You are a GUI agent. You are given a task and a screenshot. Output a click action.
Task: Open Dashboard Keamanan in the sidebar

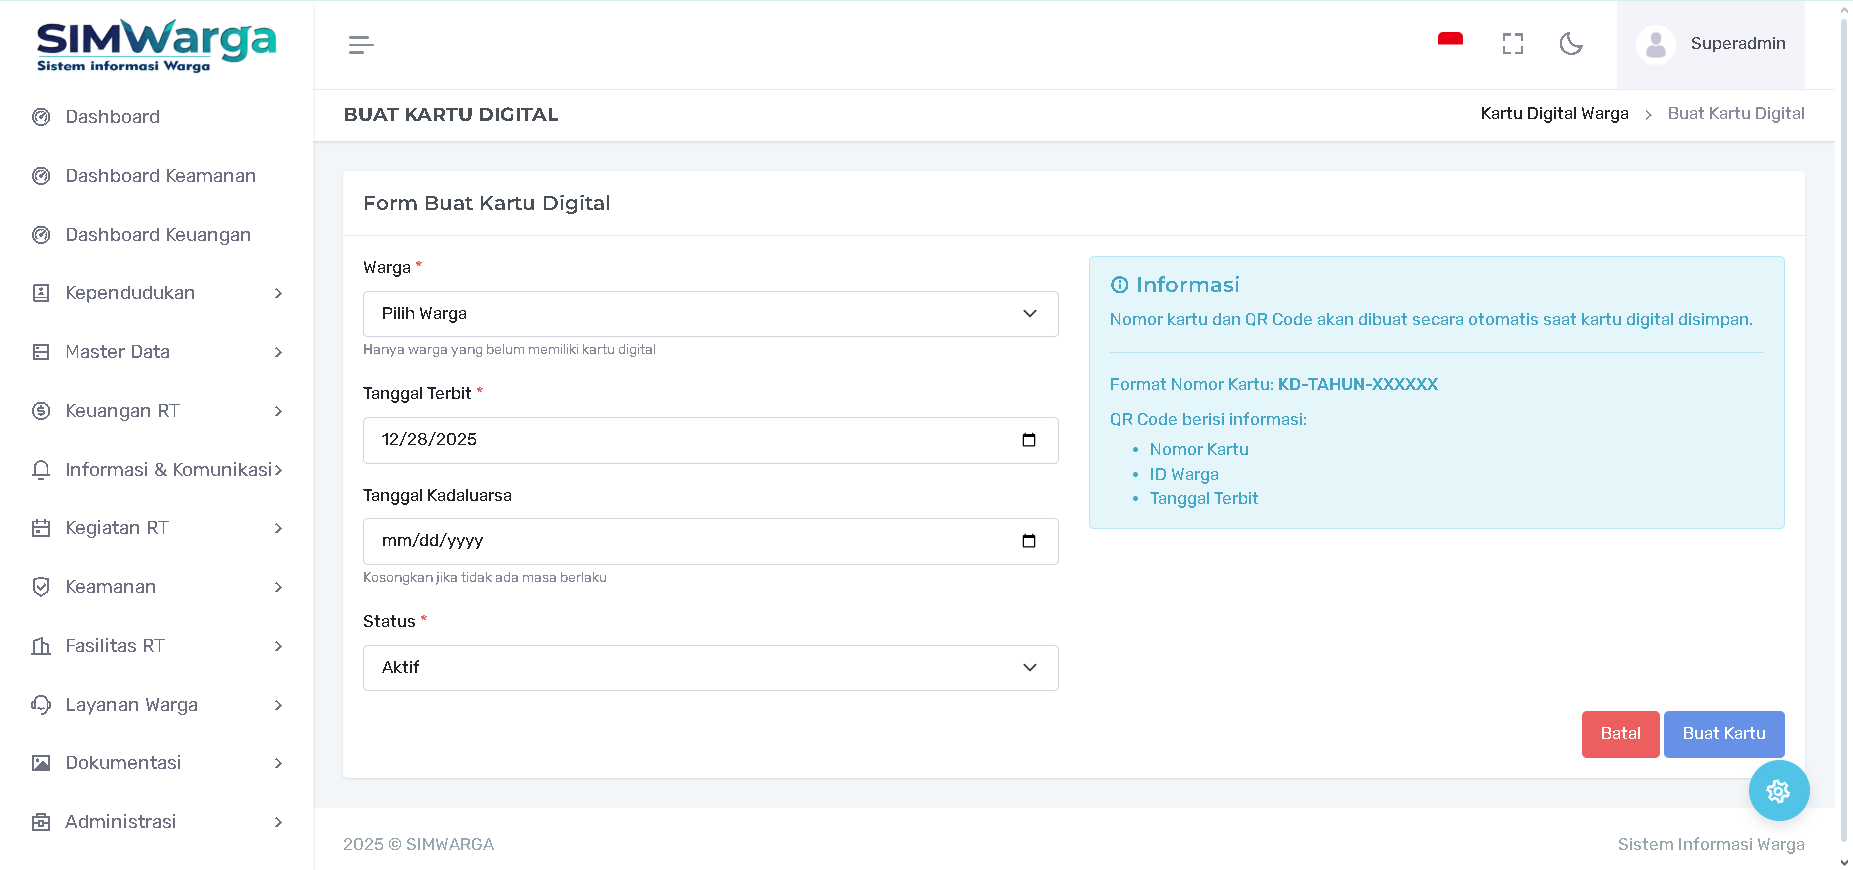tap(160, 176)
